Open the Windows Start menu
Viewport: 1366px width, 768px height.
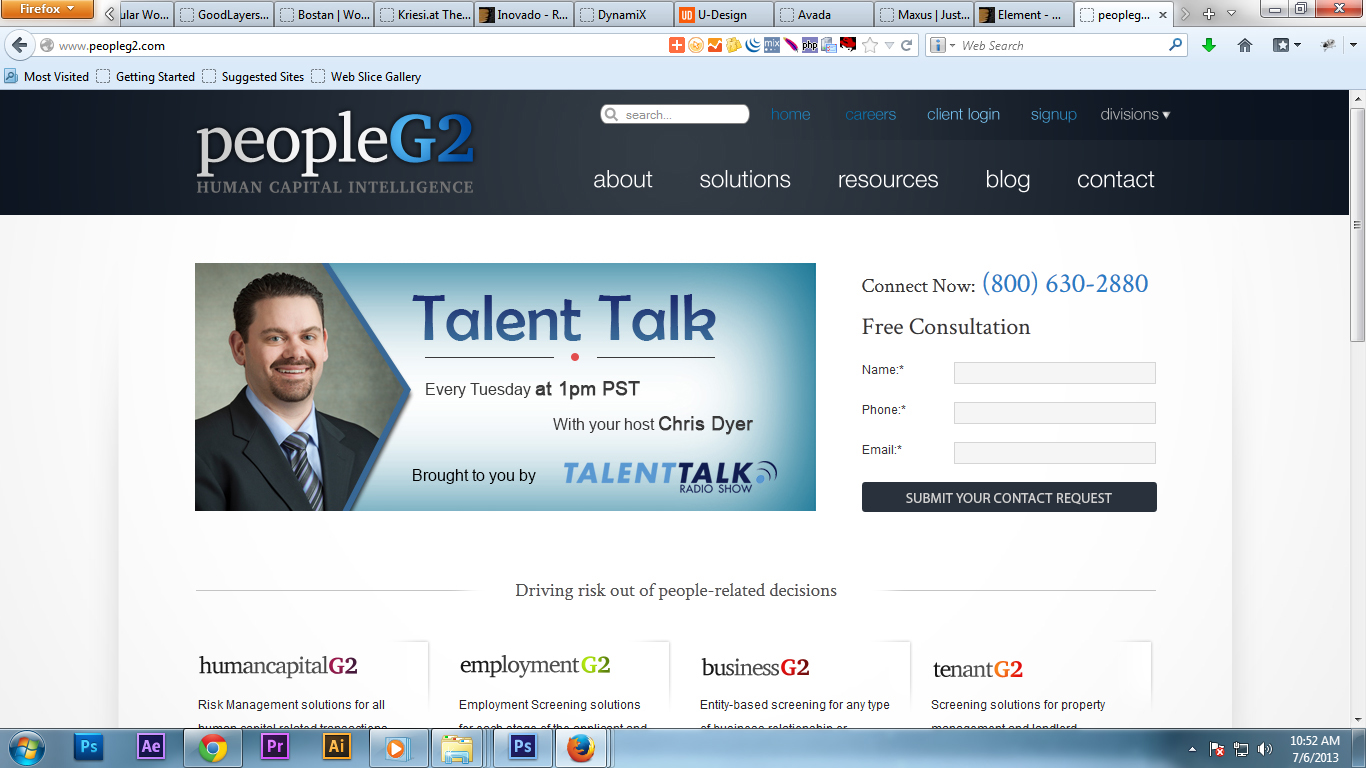pos(24,748)
